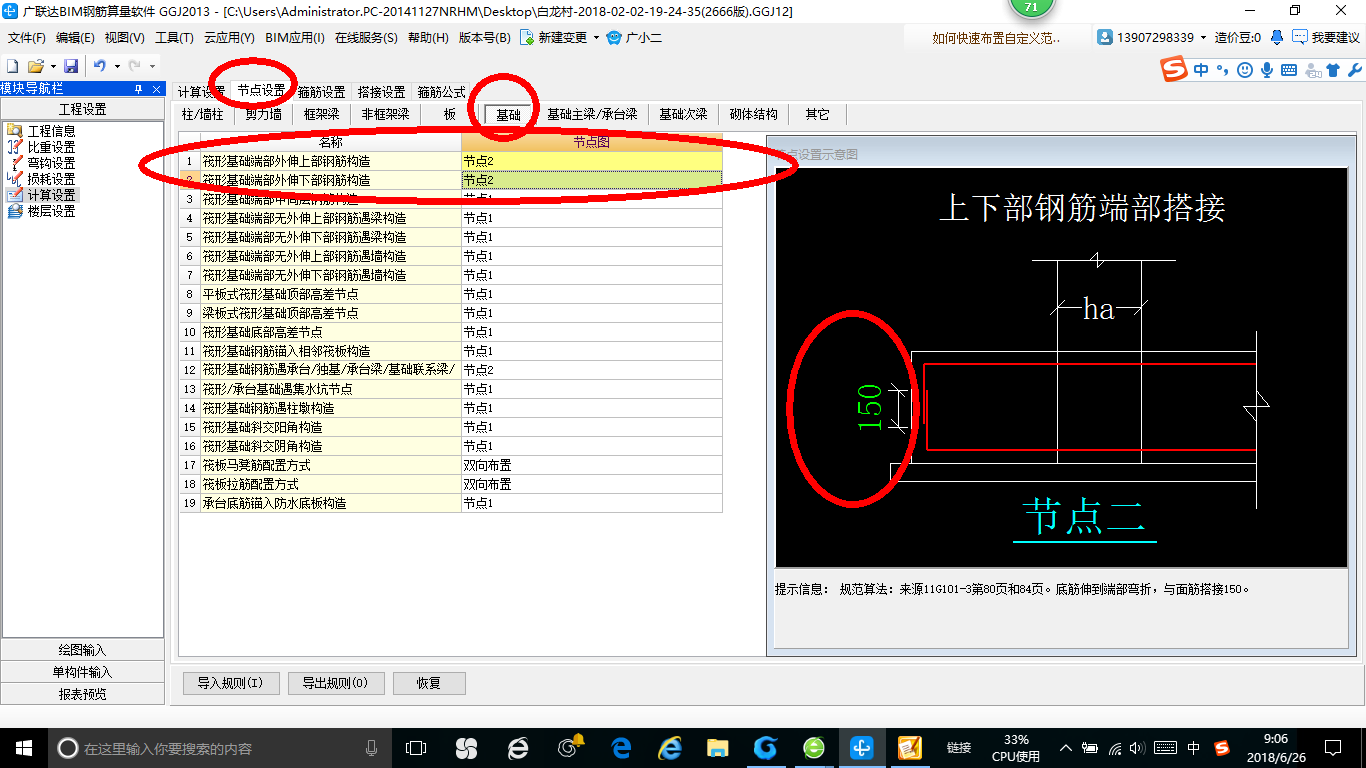Click the Save floppy disk icon
The height and width of the screenshot is (768, 1366).
71,66
